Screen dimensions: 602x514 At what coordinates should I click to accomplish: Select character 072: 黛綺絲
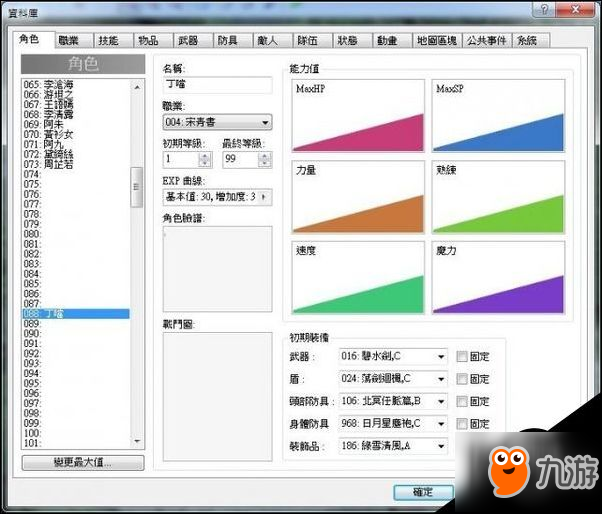pyautogui.click(x=76, y=154)
